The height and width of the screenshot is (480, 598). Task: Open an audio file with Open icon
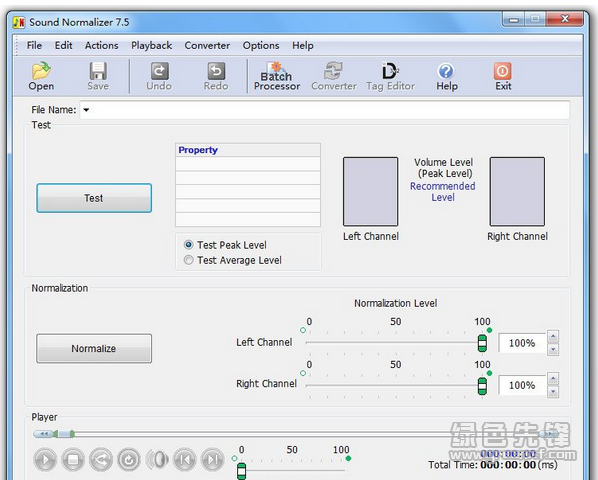coord(41,76)
